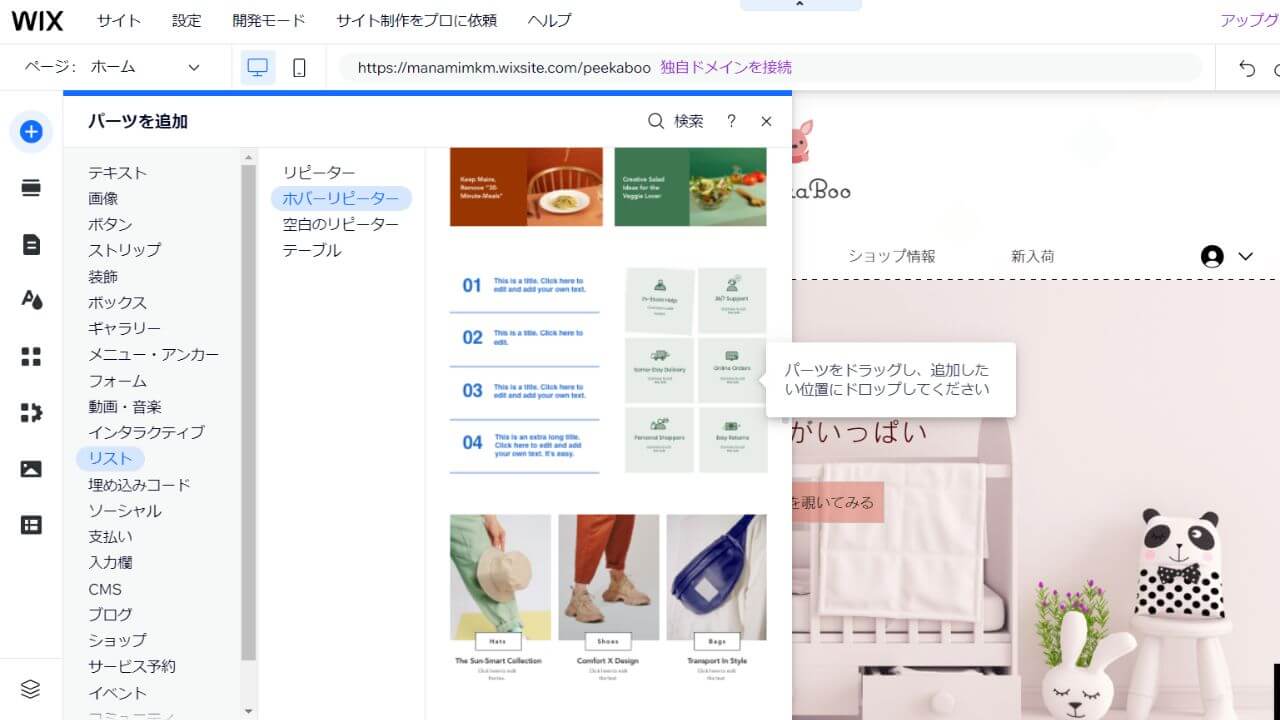1280x720 pixels.
Task: Open the CMS content manager icon
Action: 30,523
